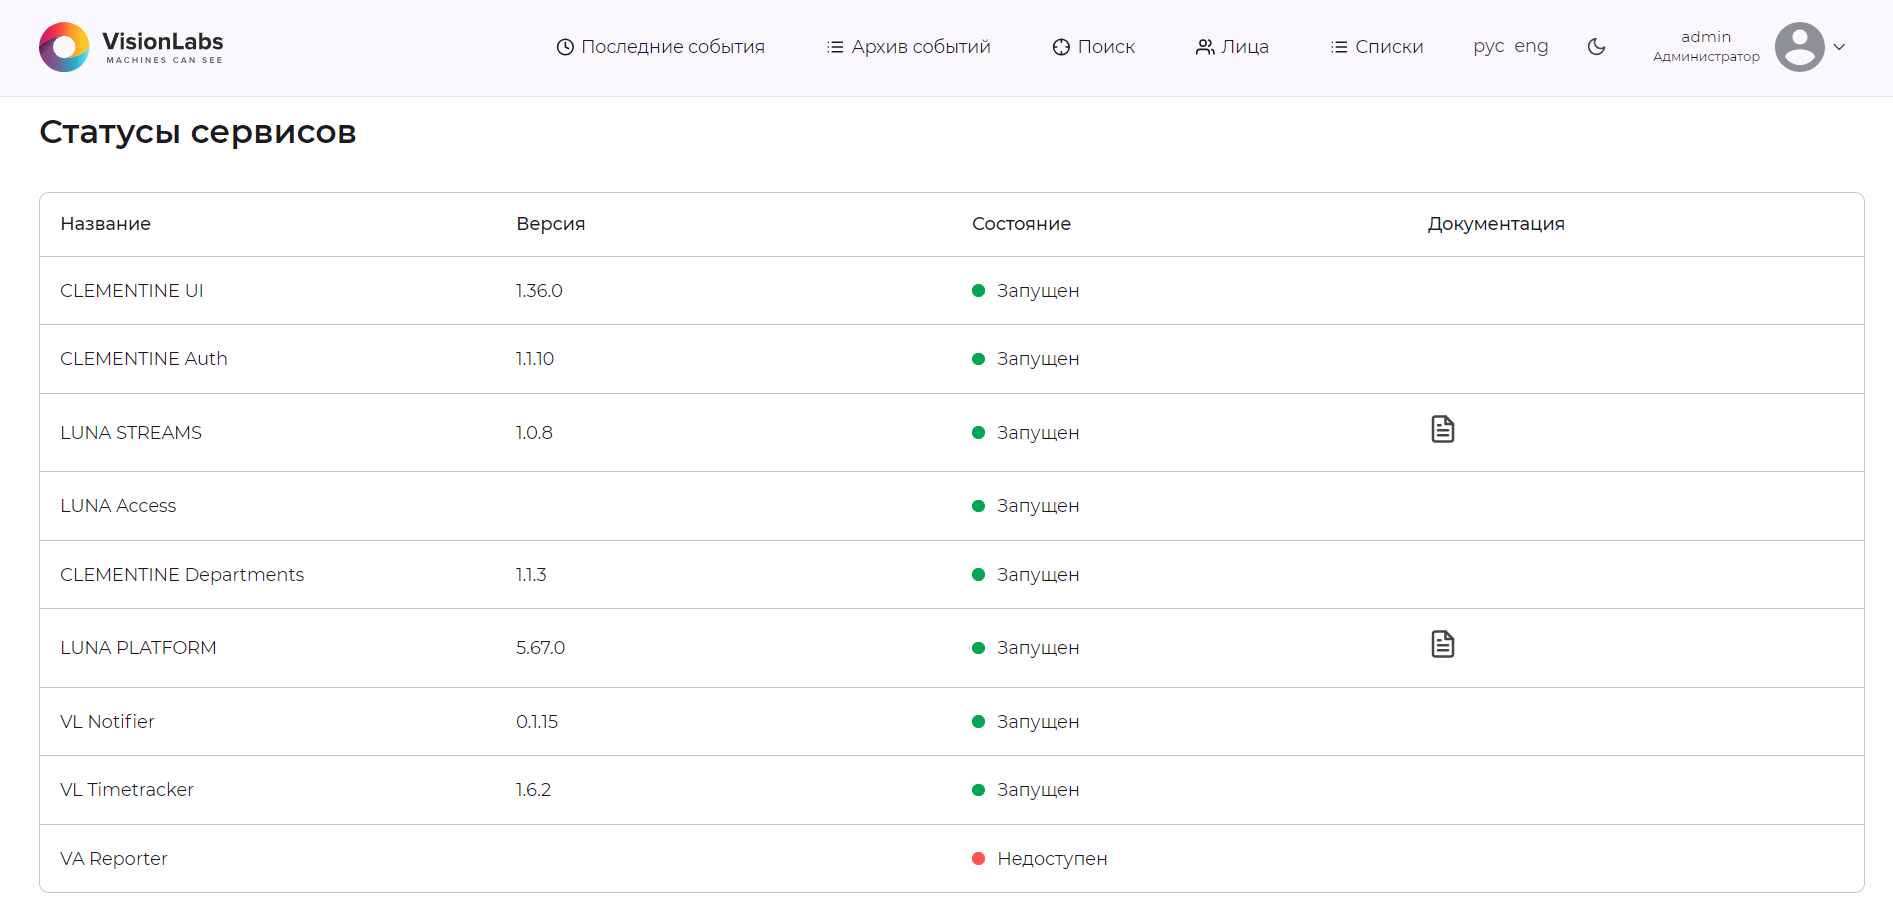Click version 1.36.0 cell
Screen dimensions: 1893x912
[539, 291]
